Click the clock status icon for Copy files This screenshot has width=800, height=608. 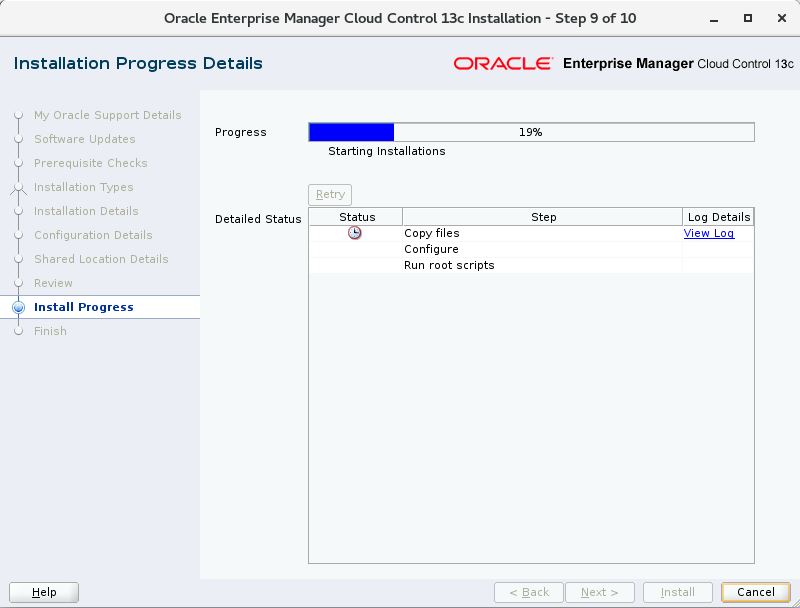[355, 233]
